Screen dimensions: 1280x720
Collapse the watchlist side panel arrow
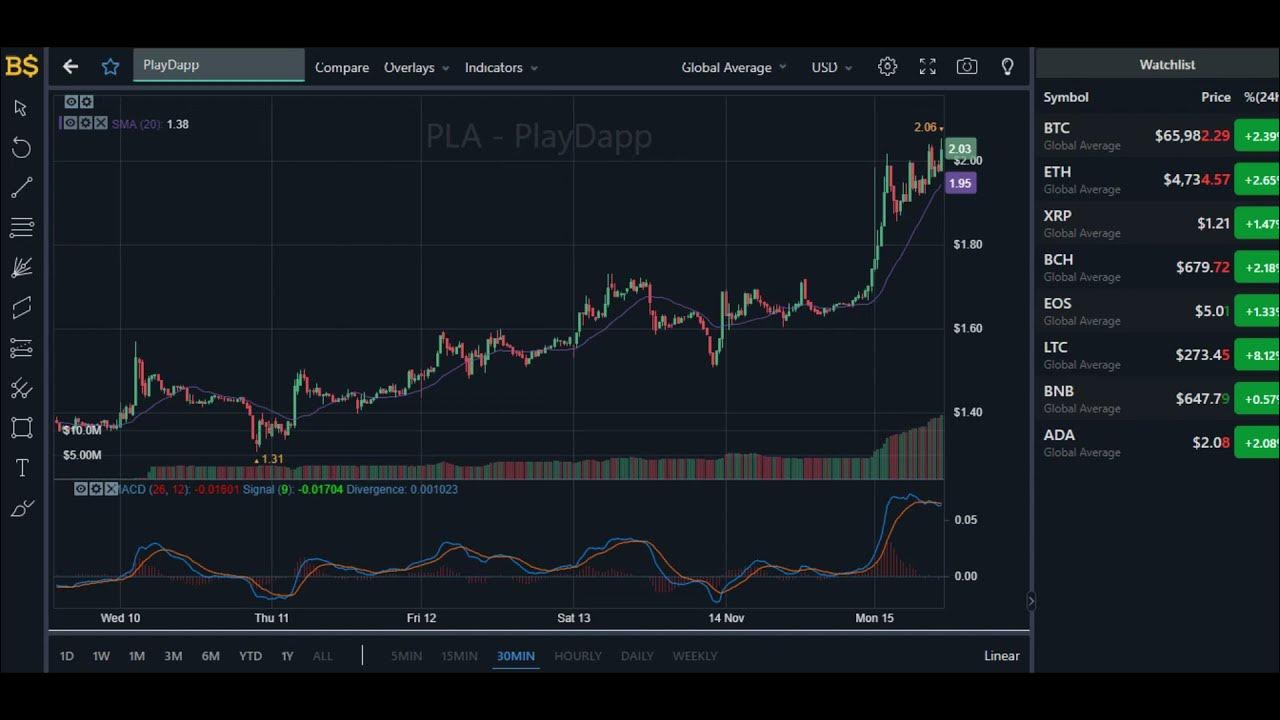tap(1031, 601)
